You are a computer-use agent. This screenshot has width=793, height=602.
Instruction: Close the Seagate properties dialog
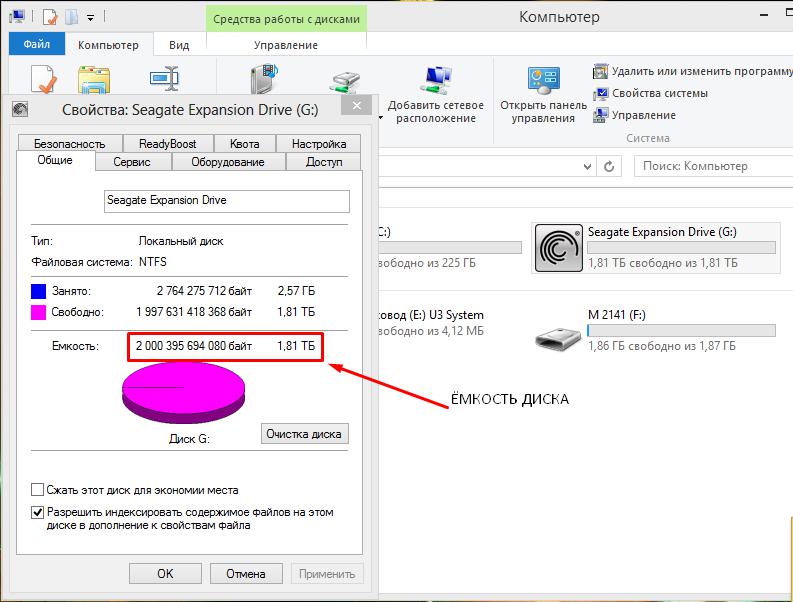click(357, 105)
